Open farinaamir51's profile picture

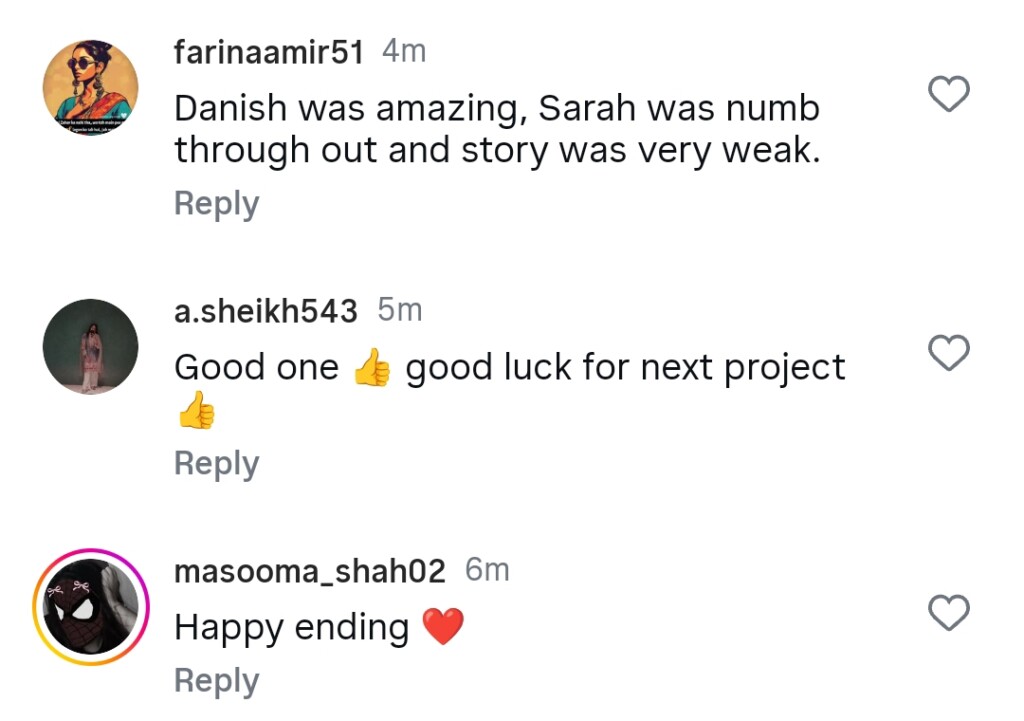coord(90,90)
